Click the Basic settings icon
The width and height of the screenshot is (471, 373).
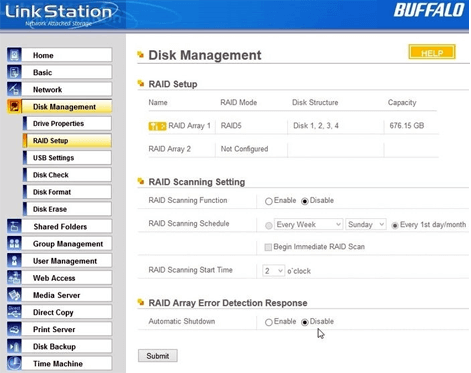(14, 72)
